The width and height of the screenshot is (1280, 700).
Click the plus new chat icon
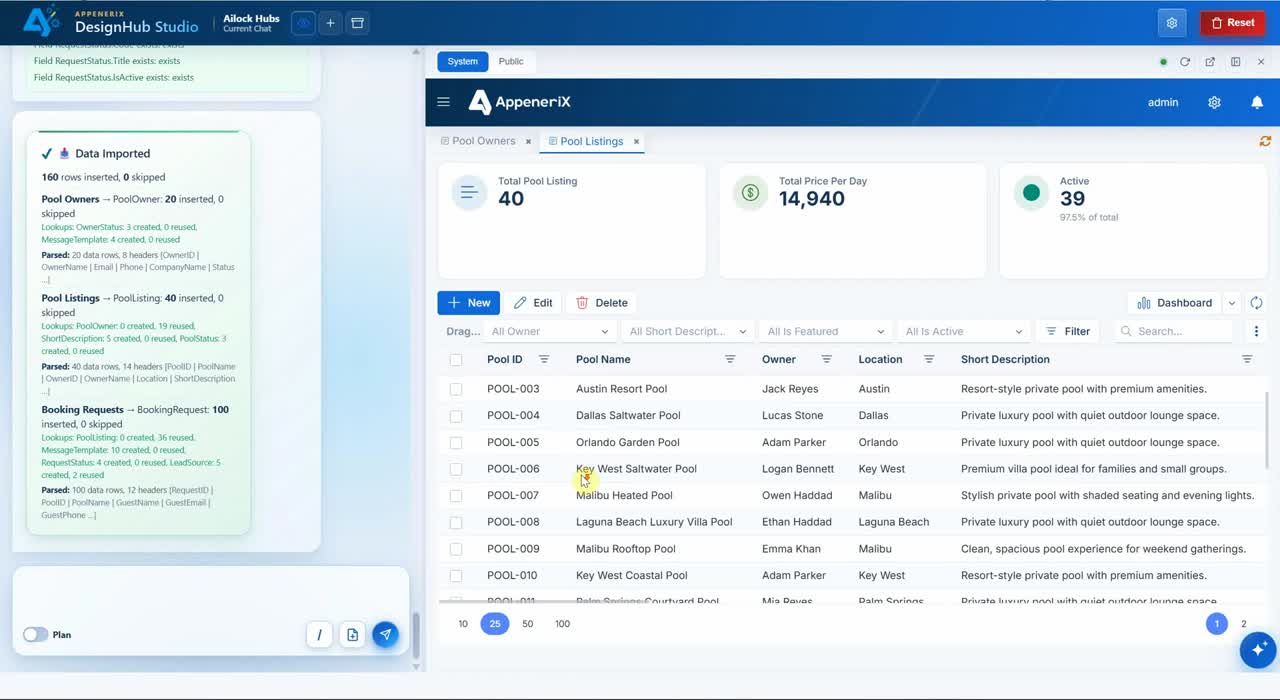point(330,23)
